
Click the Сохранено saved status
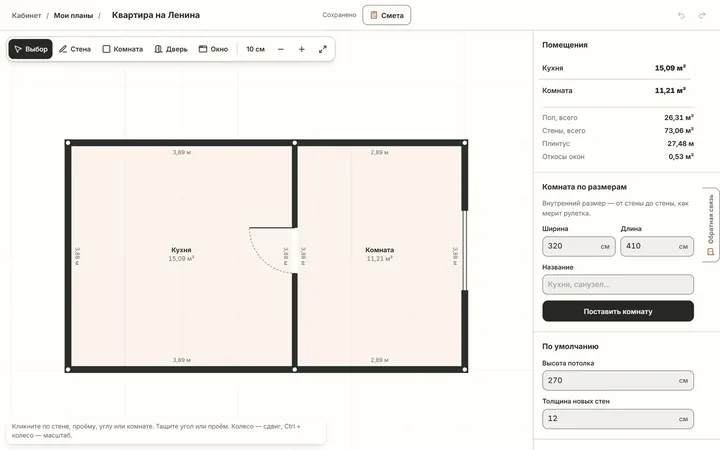[x=339, y=15]
